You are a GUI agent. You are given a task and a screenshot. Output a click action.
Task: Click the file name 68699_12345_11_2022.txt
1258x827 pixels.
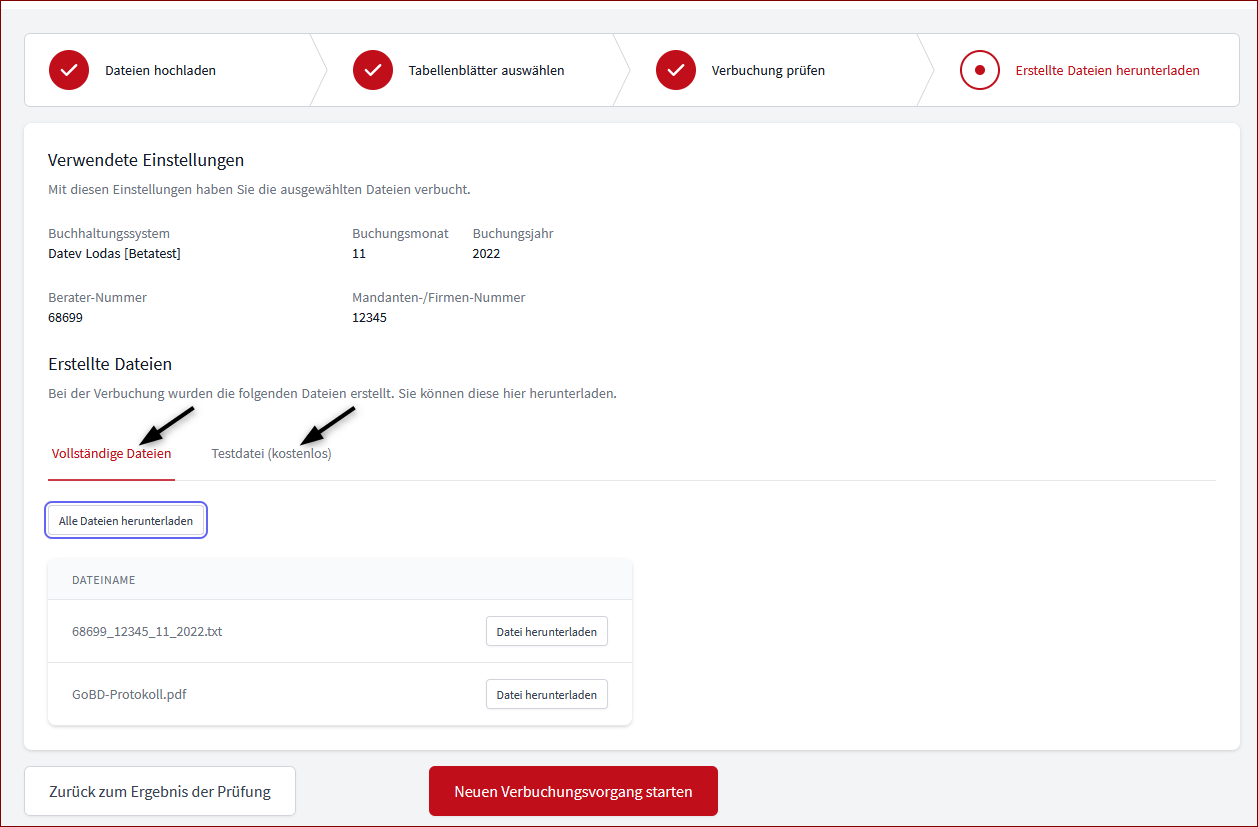pos(147,632)
